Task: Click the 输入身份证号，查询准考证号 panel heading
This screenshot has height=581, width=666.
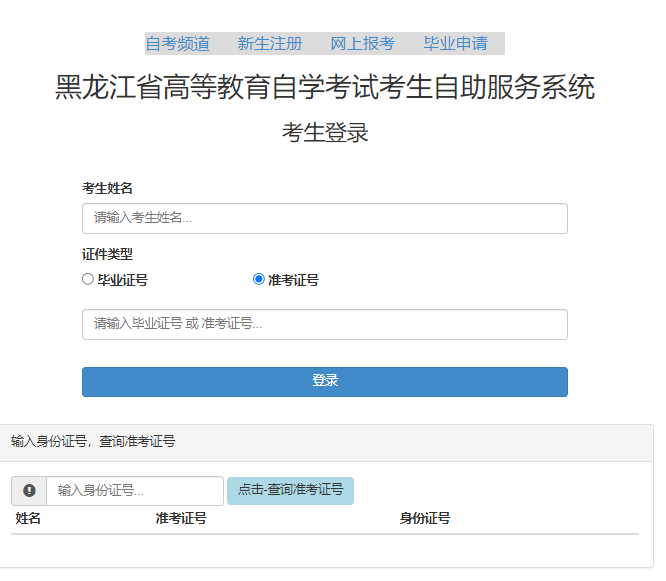Action: pyautogui.click(x=93, y=441)
